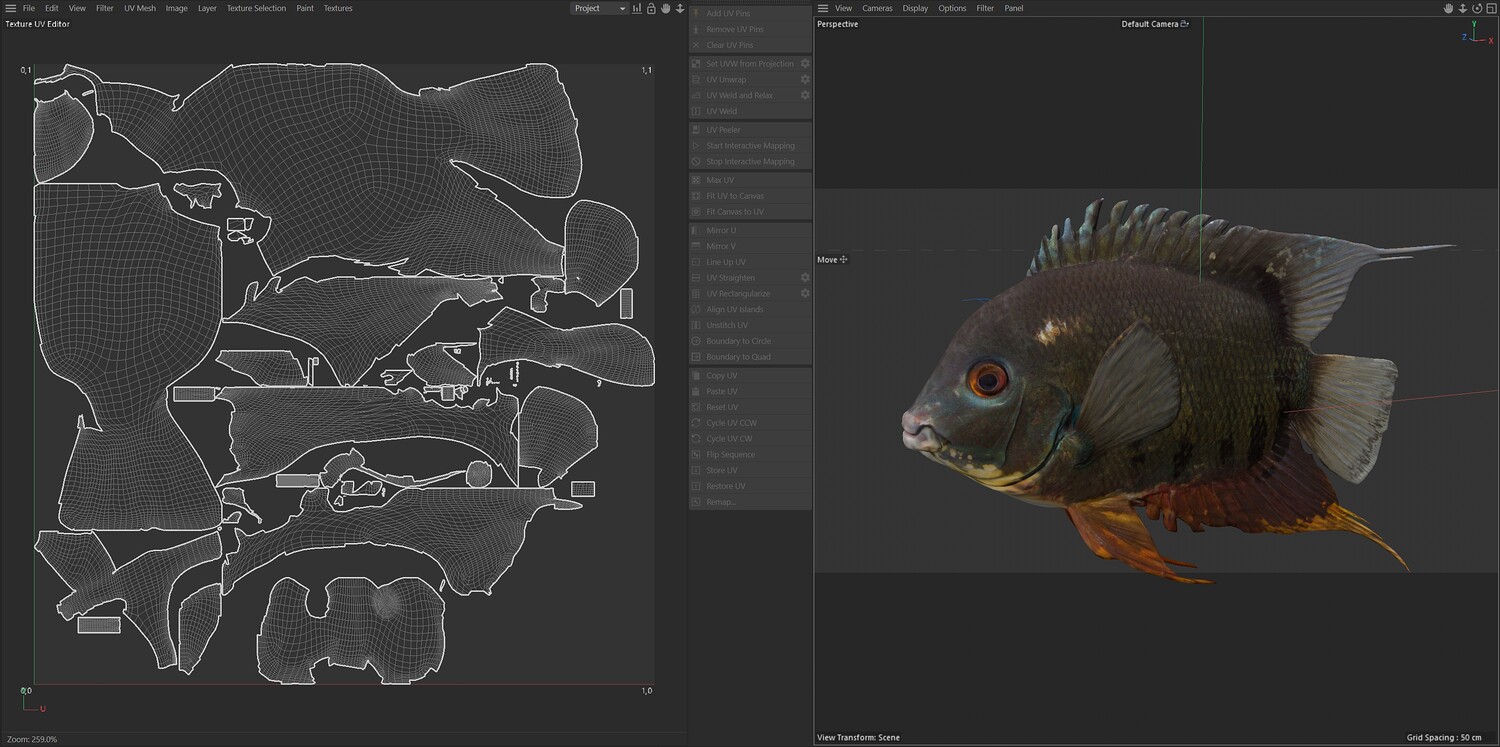Screen dimensions: 1500x747
Task: Open the Options menu in viewport
Action: [952, 8]
